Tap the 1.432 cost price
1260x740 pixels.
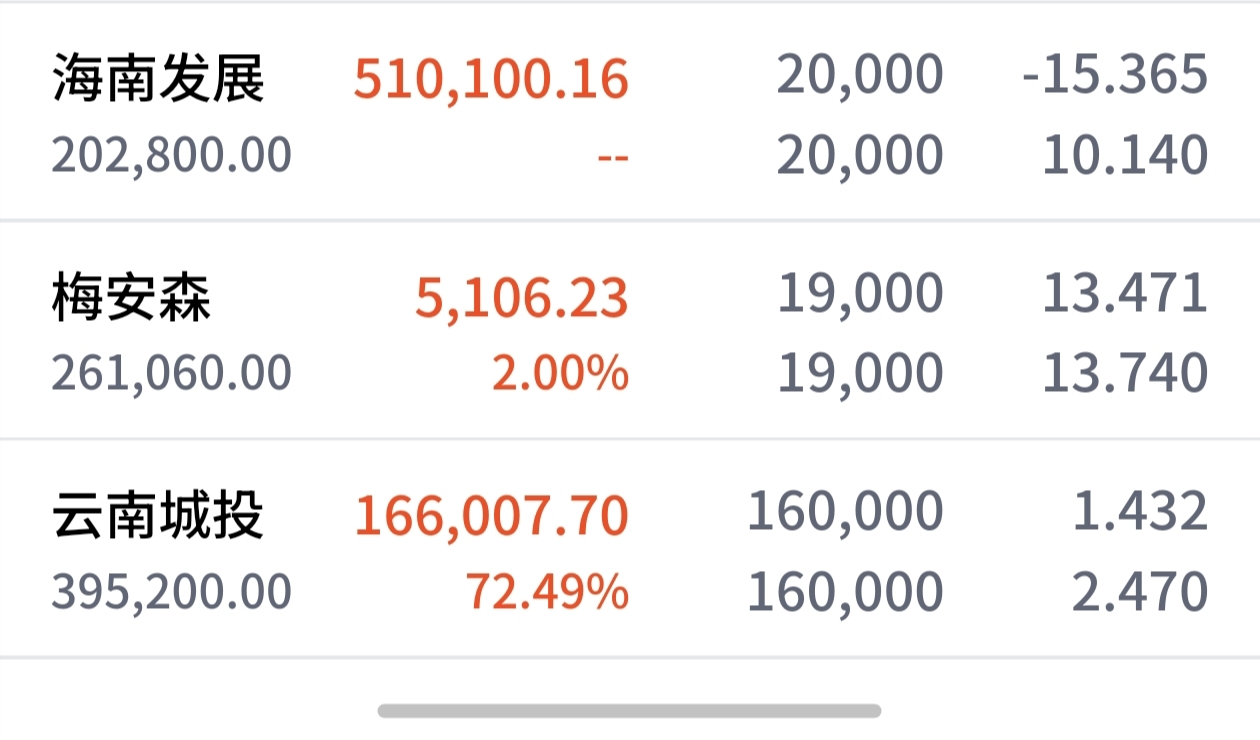1140,512
